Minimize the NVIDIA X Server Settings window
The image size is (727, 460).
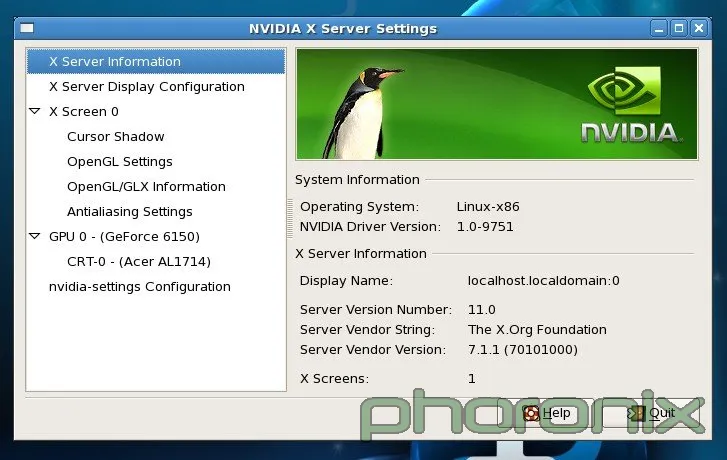pos(658,29)
